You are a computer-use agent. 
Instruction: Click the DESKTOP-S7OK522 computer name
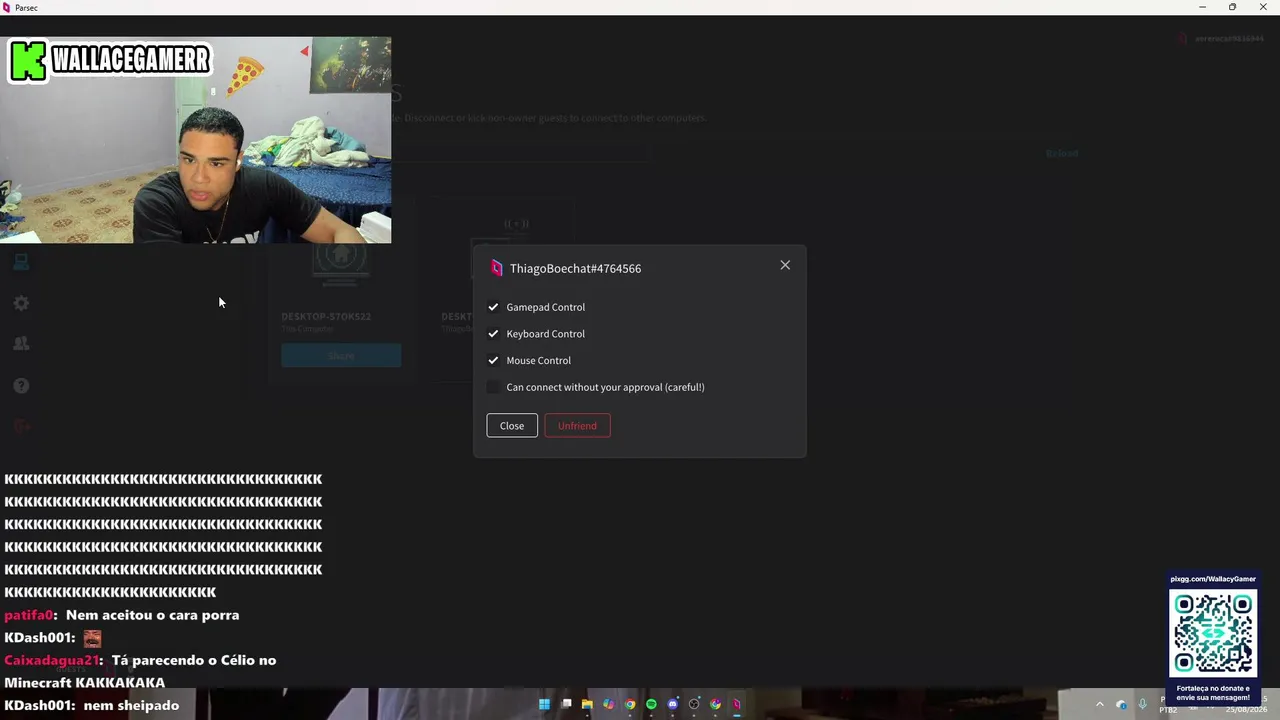[x=326, y=316]
